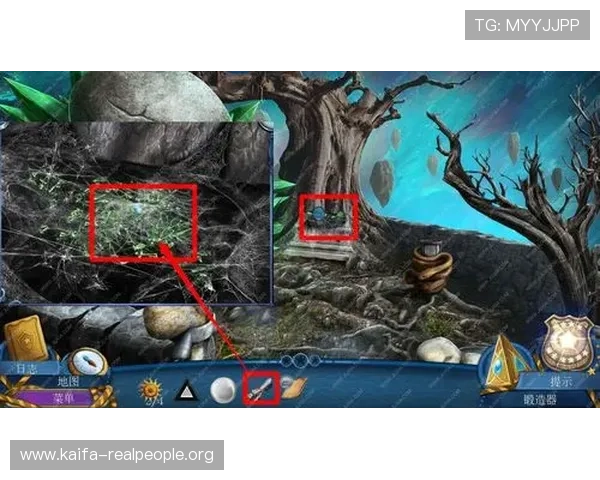
Task: Open the journal book icon
Action: click(x=24, y=340)
